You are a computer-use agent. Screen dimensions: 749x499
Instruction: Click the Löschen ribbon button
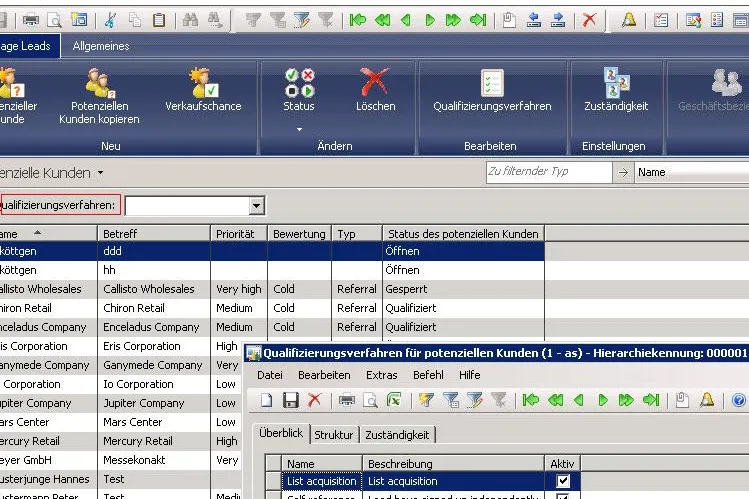click(x=375, y=91)
